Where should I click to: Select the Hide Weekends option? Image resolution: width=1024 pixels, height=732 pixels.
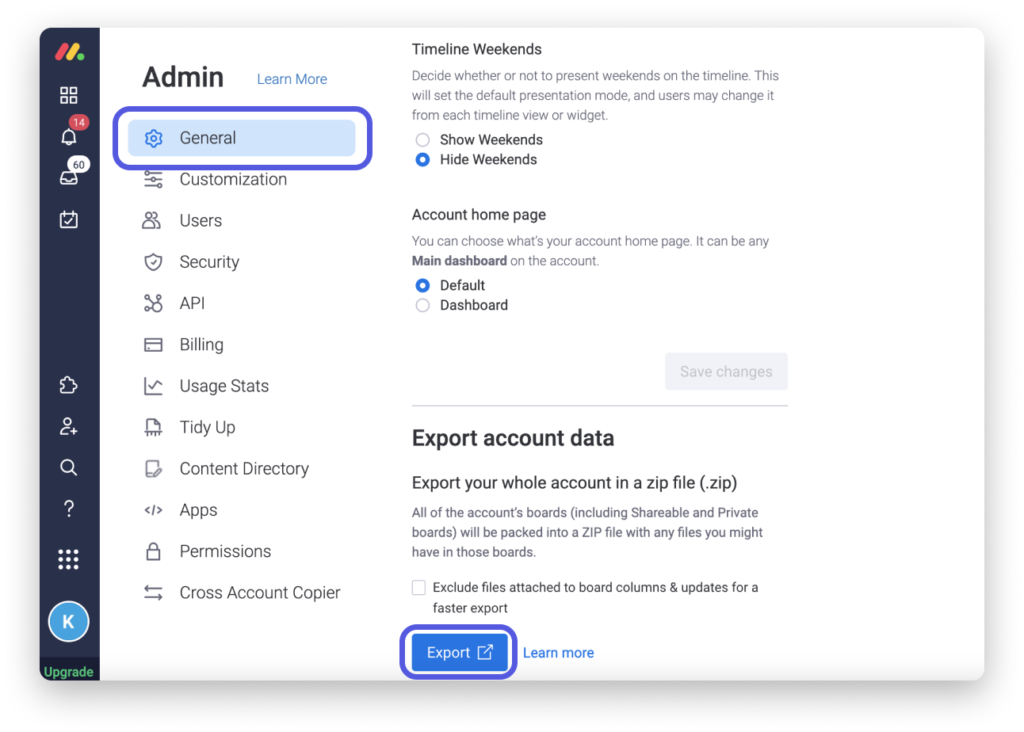(x=422, y=160)
